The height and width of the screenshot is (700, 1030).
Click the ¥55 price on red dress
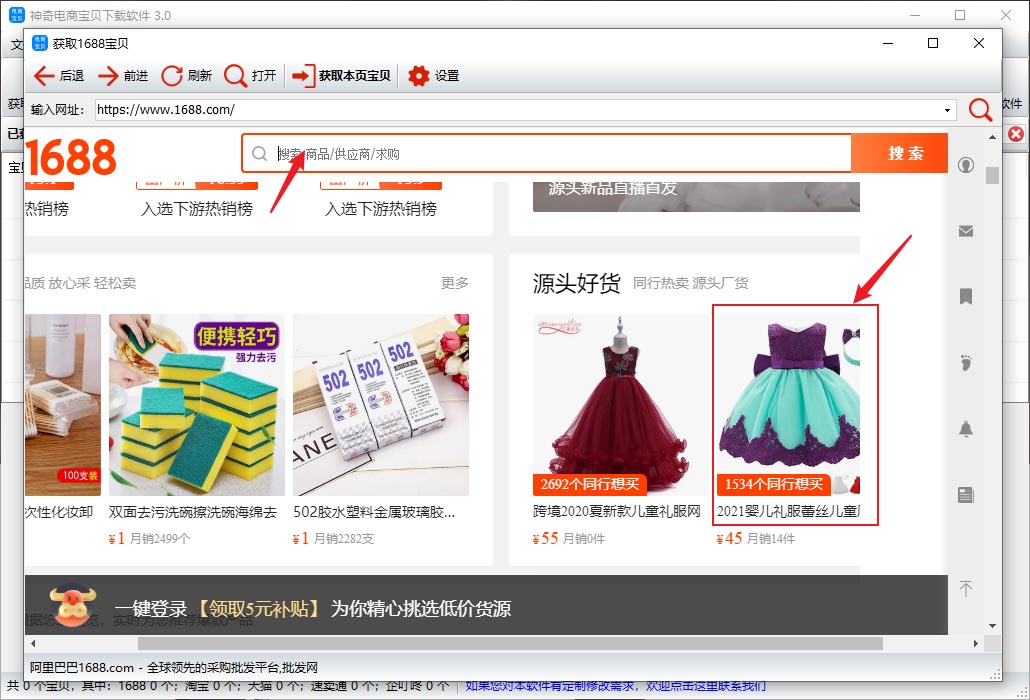point(545,538)
